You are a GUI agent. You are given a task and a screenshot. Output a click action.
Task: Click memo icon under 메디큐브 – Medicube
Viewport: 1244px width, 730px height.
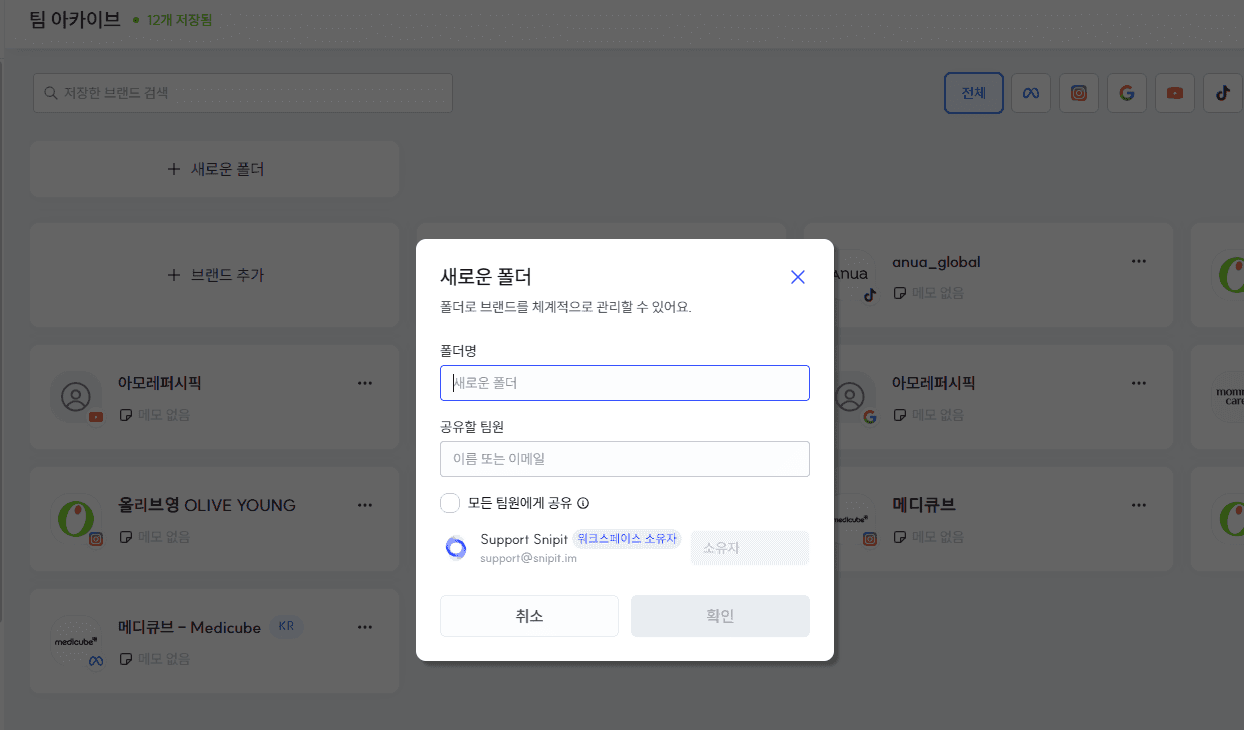click(x=125, y=659)
